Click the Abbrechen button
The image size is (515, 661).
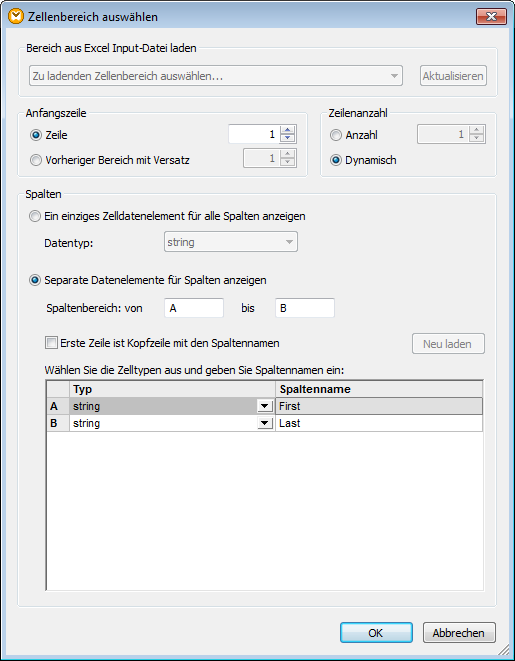(x=459, y=633)
